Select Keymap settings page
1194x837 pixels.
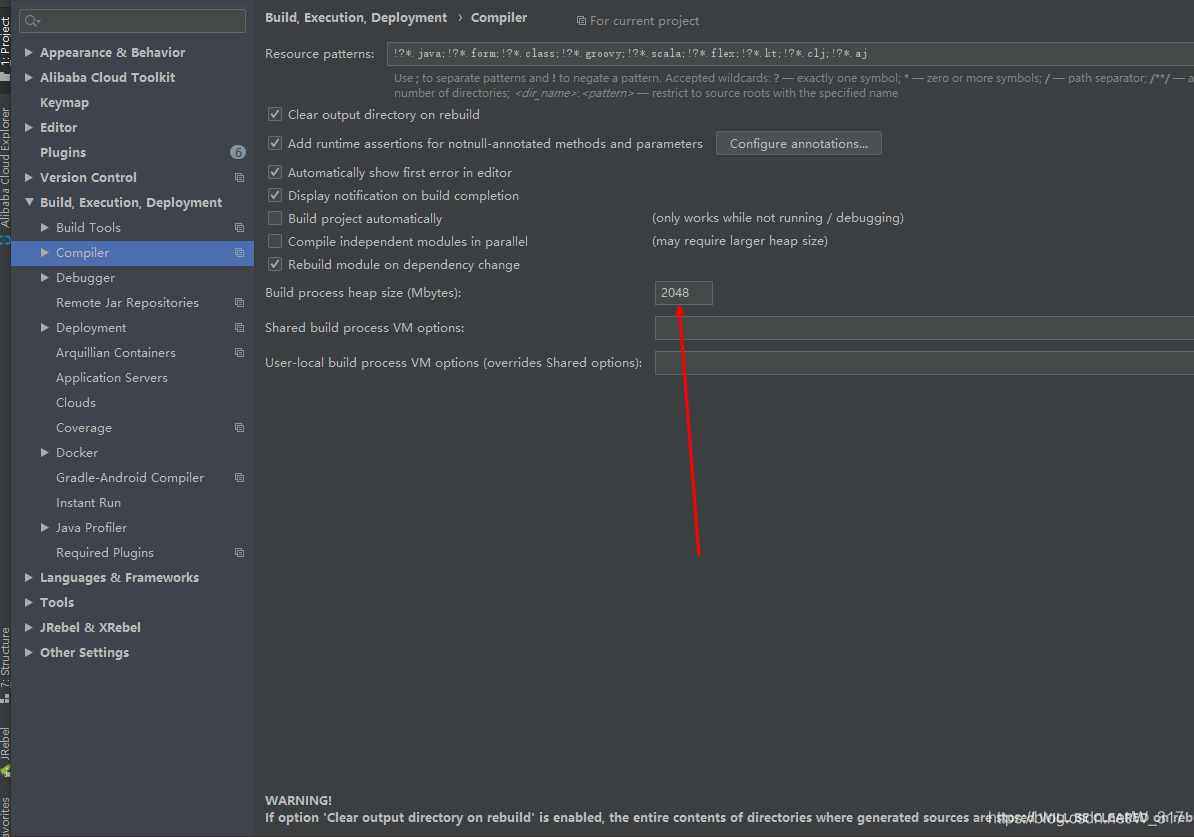(64, 103)
